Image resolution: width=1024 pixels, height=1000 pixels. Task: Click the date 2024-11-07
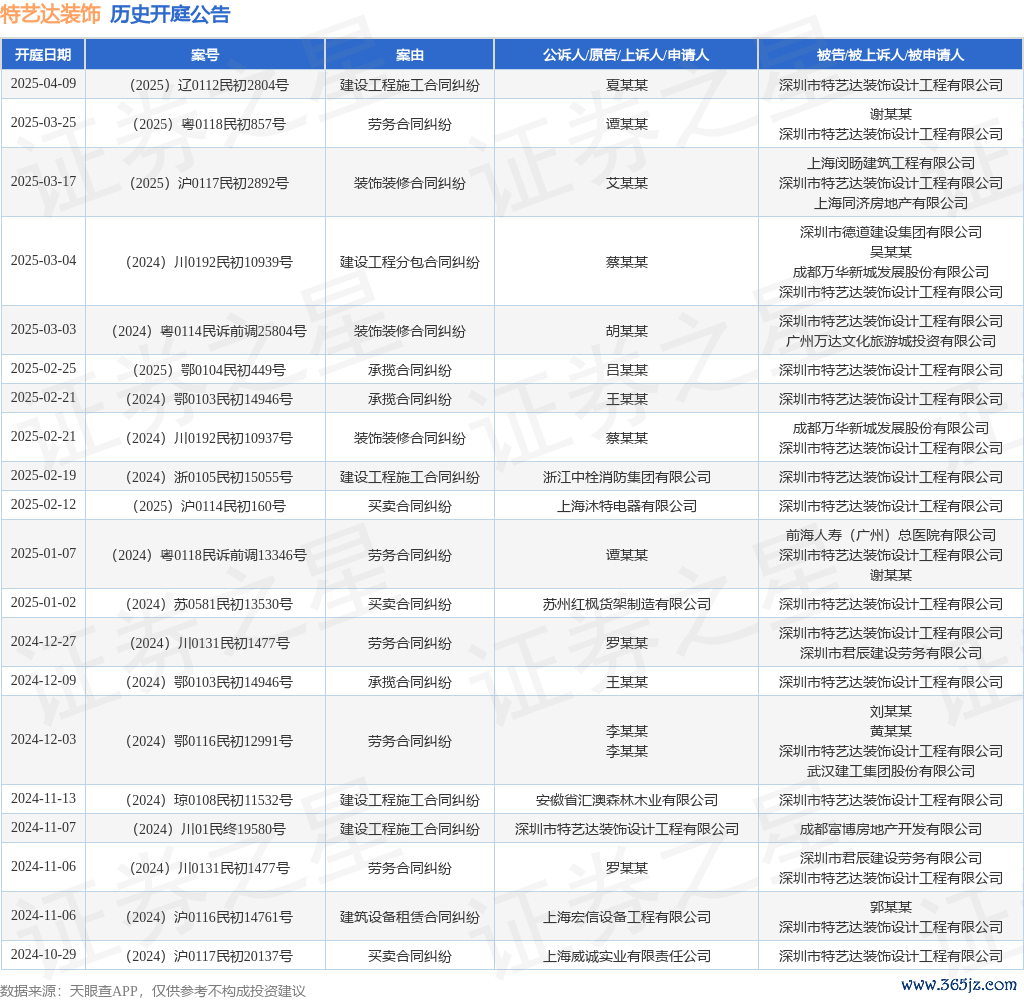point(43,828)
